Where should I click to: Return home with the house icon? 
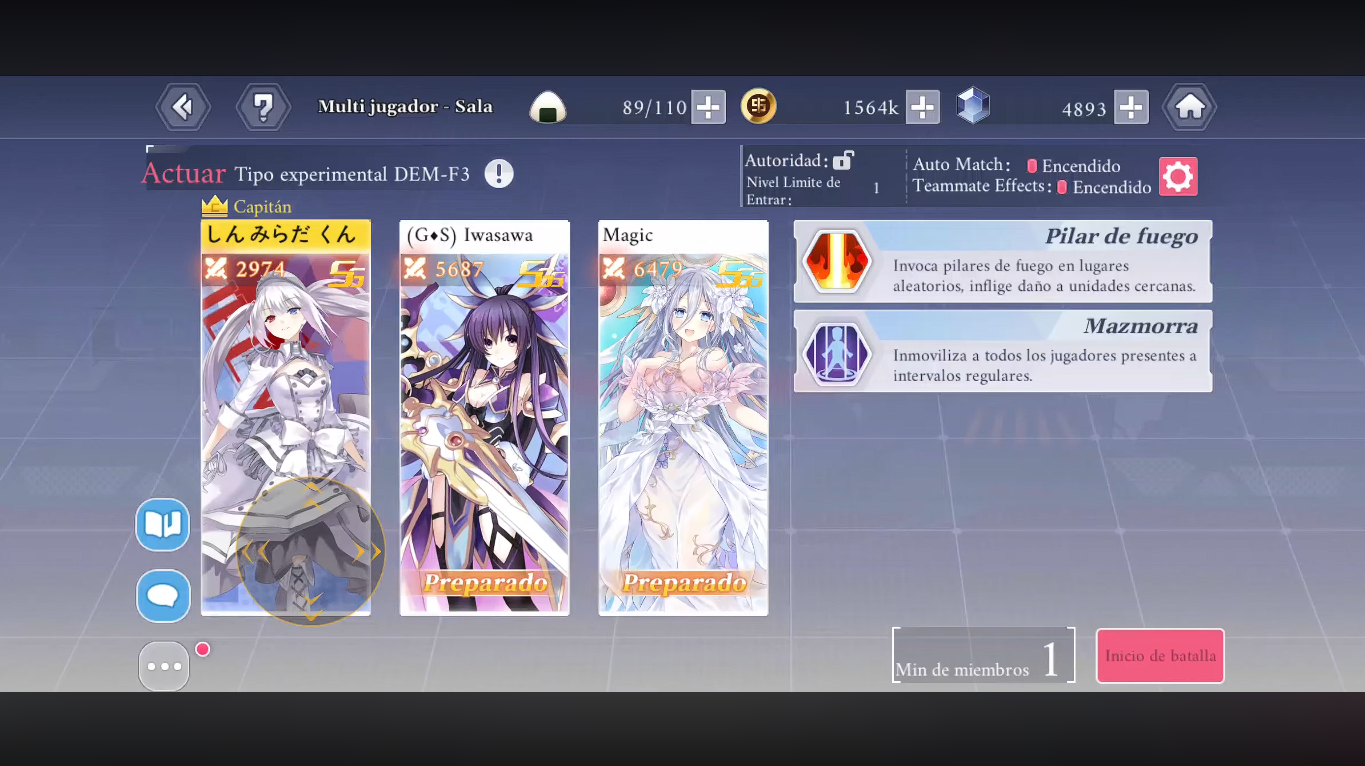1189,107
